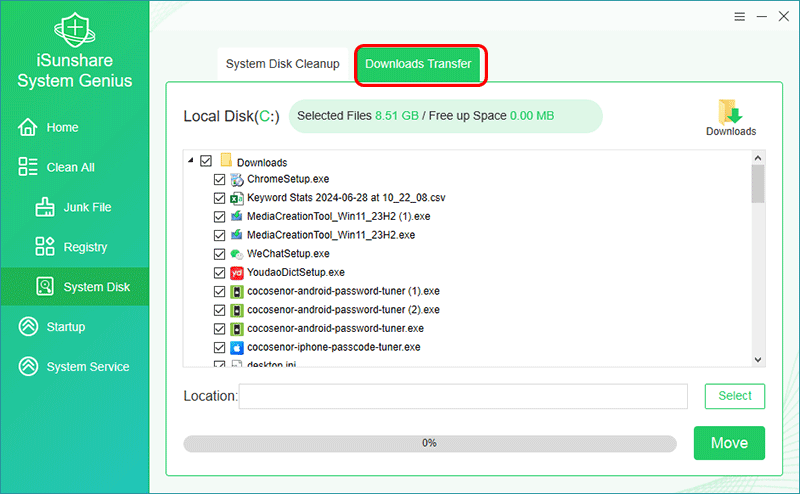Select System Disk in the sidebar
The image size is (800, 494).
(x=74, y=287)
